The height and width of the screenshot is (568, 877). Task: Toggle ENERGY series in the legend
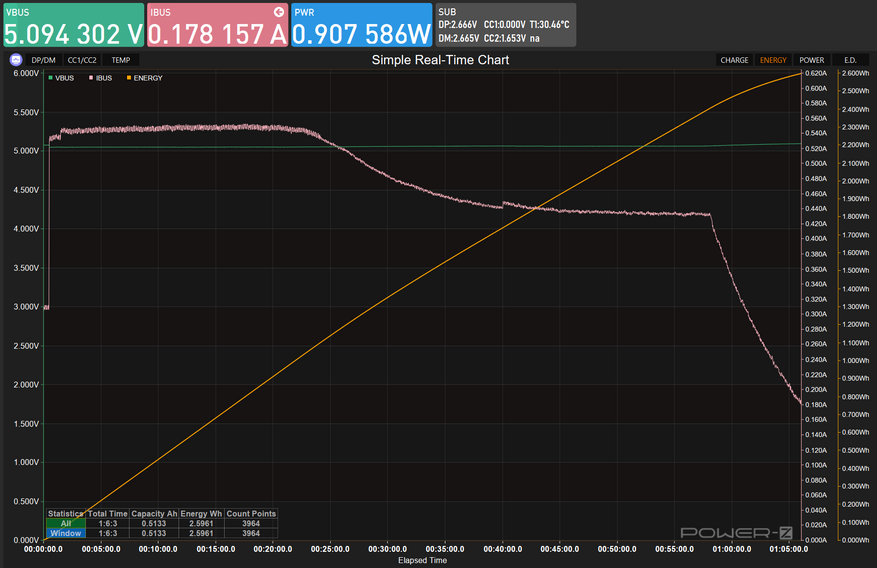point(145,78)
